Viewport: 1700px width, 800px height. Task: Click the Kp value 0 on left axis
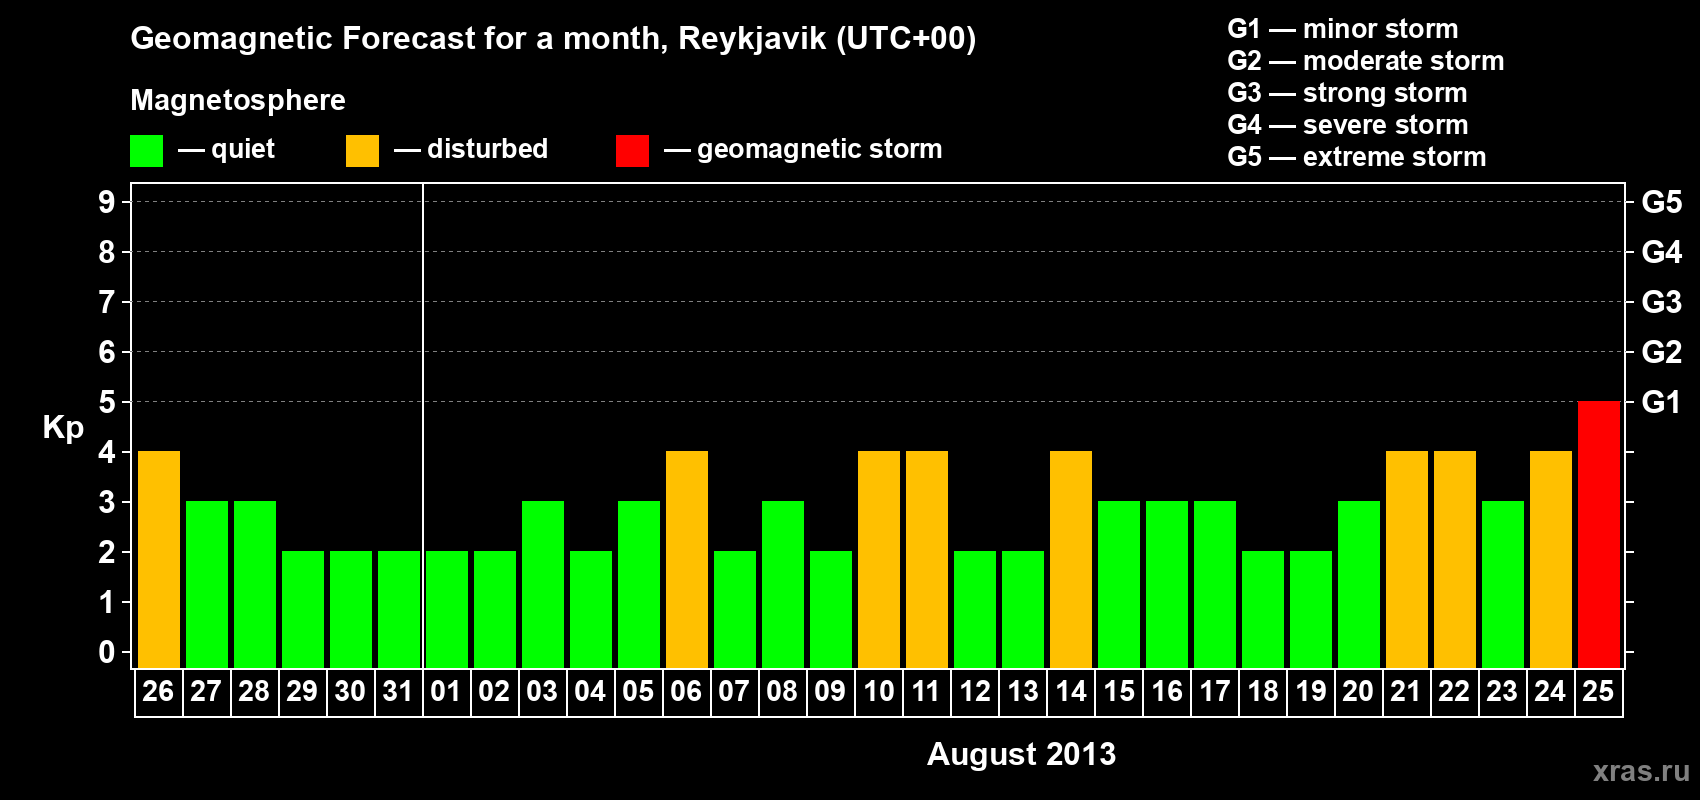(106, 652)
